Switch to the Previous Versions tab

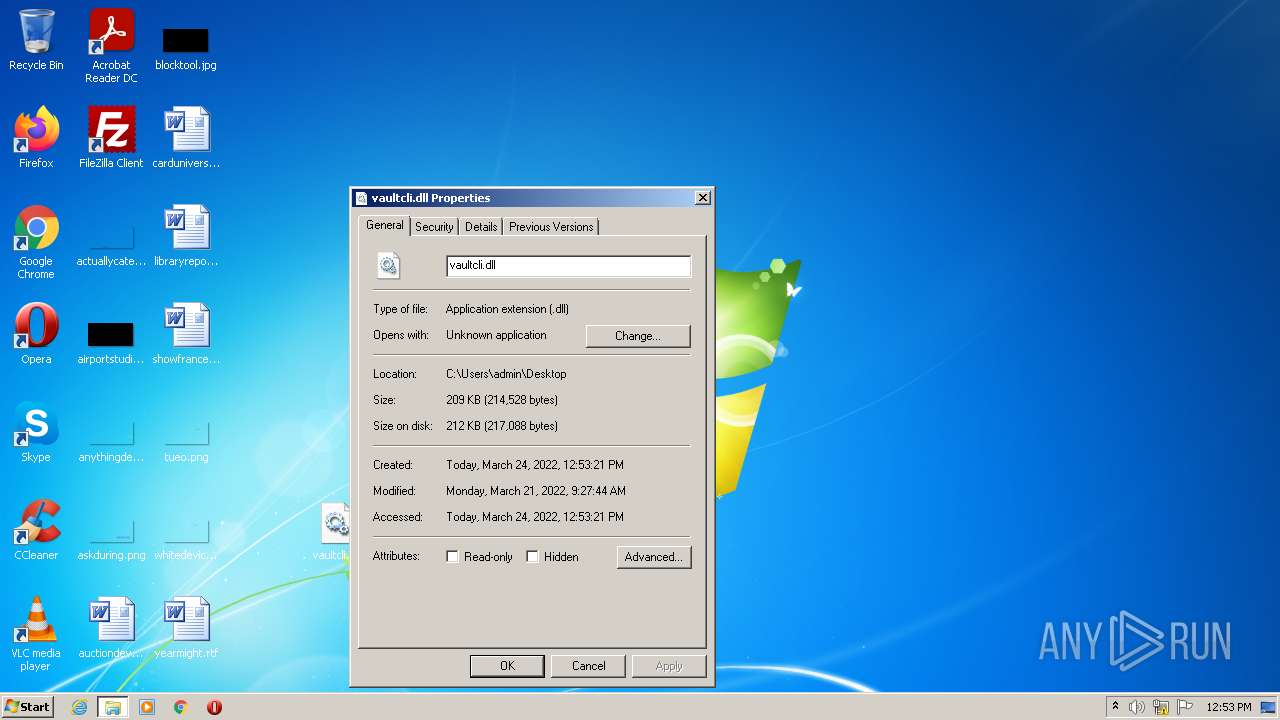coord(551,227)
